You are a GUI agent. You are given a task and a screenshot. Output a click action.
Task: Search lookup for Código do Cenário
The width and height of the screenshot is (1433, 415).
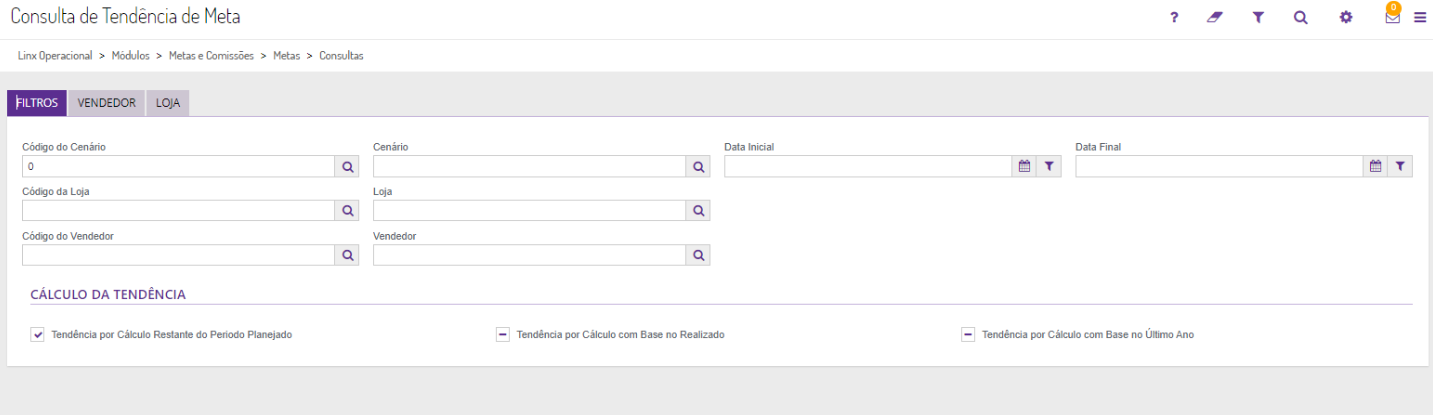tap(348, 167)
